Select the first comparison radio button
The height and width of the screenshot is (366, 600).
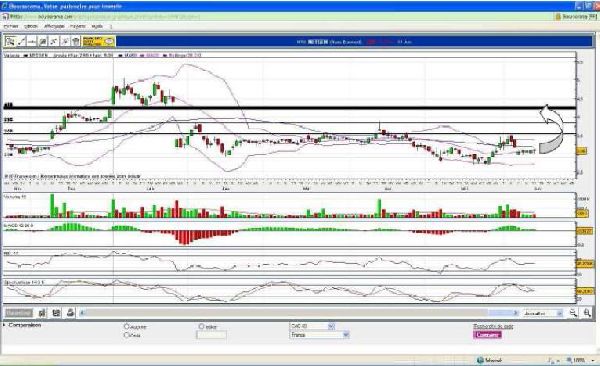point(127,326)
